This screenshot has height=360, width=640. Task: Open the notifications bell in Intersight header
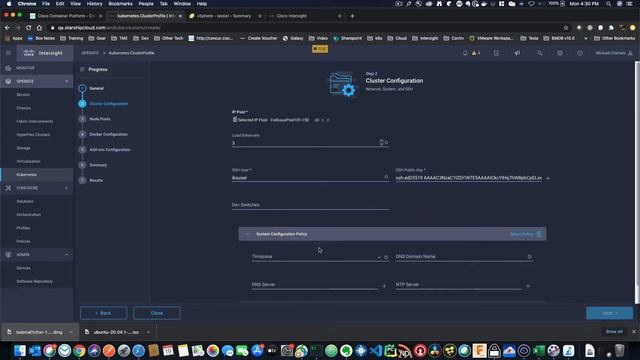coord(465,53)
